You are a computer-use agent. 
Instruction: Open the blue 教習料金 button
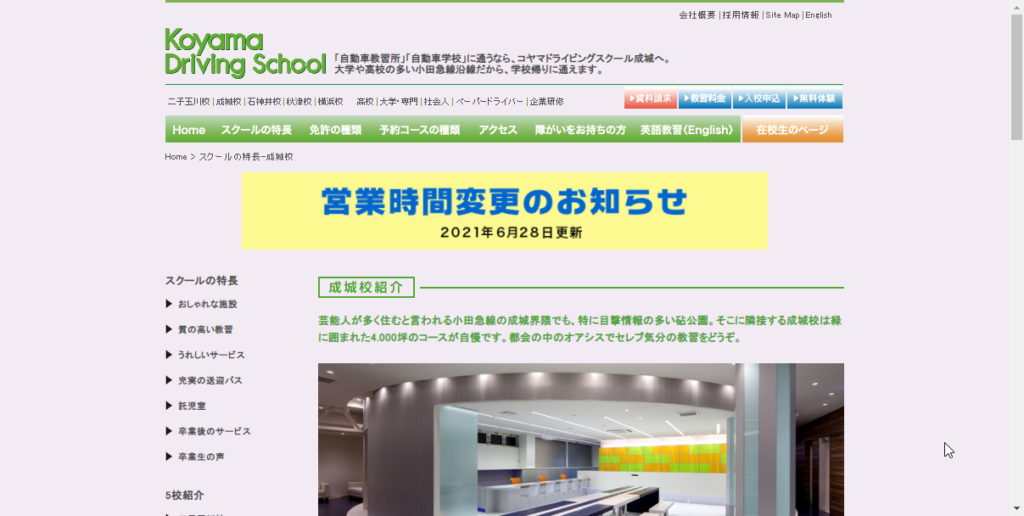tap(704, 100)
